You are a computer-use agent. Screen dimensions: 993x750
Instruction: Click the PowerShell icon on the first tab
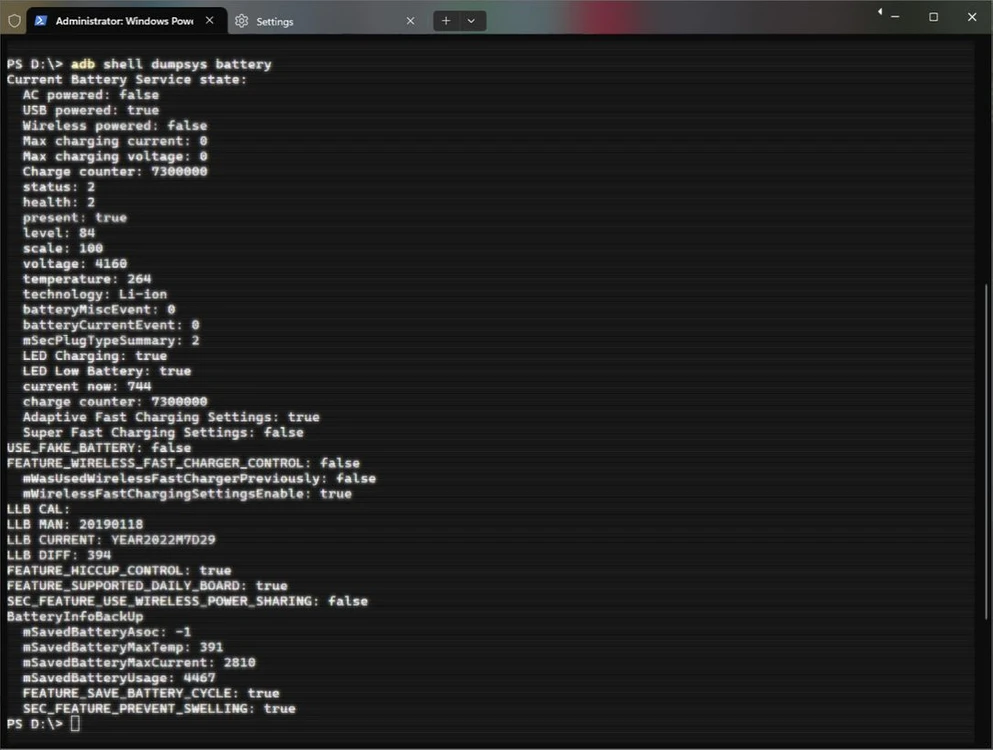[x=41, y=21]
